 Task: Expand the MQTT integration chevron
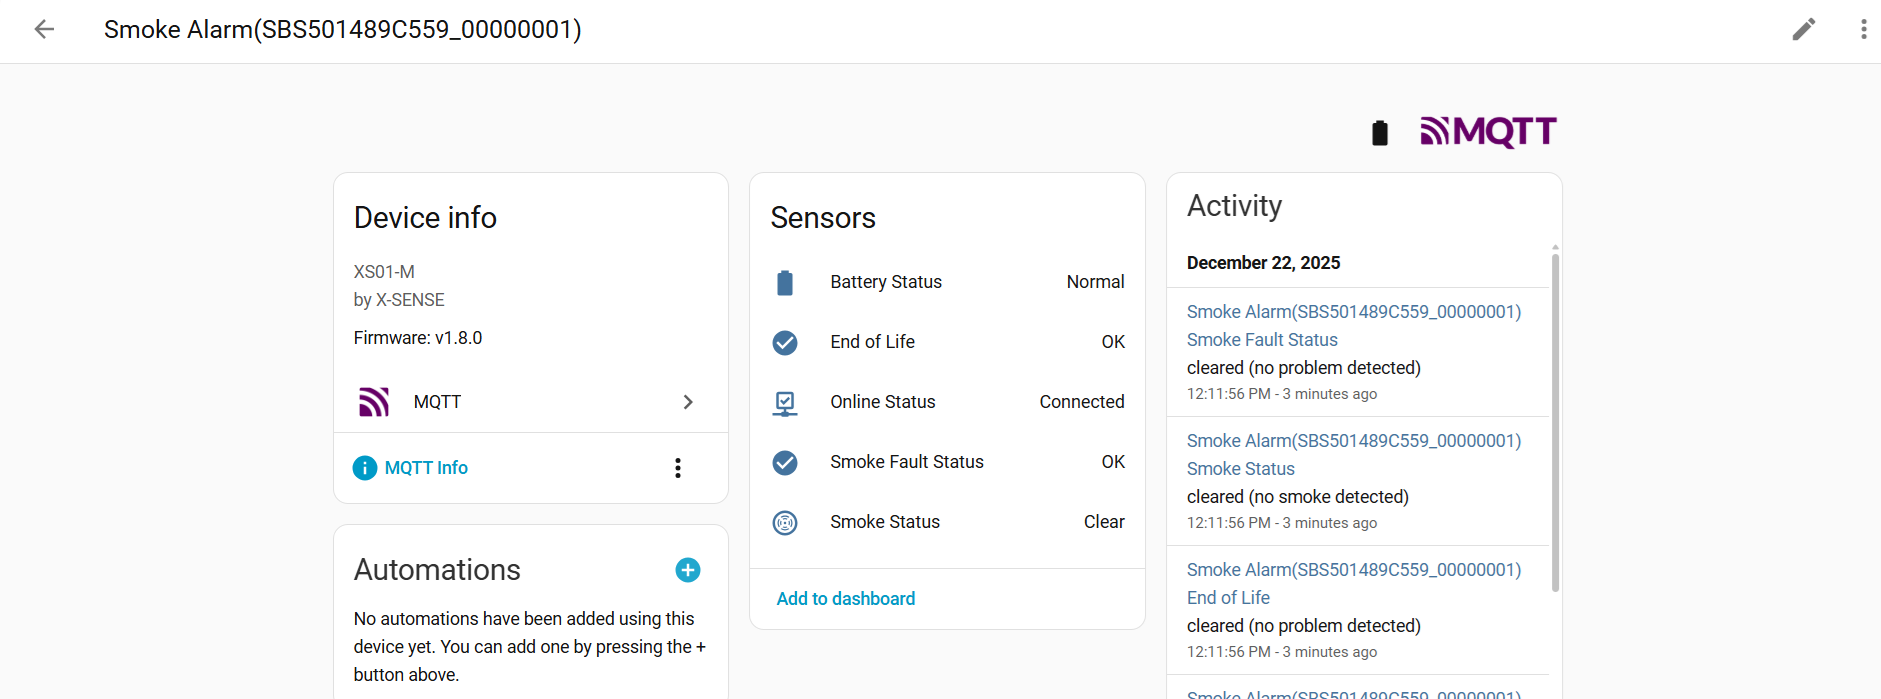tap(688, 402)
